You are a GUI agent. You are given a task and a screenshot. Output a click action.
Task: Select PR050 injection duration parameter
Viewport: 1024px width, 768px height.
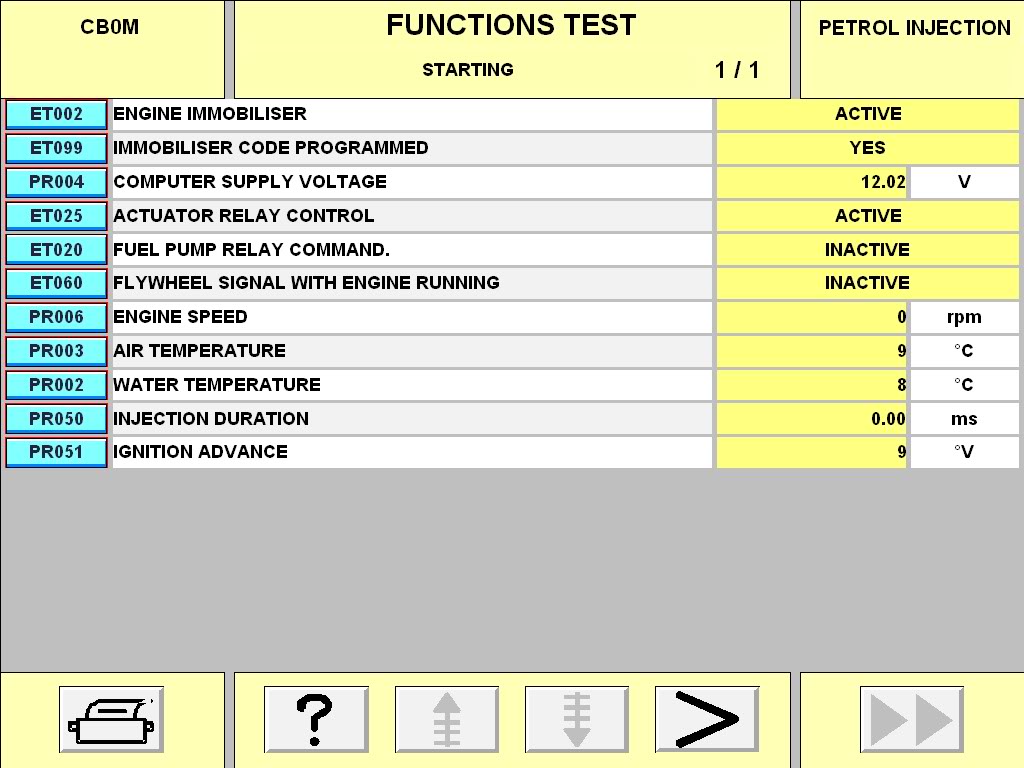pos(56,419)
